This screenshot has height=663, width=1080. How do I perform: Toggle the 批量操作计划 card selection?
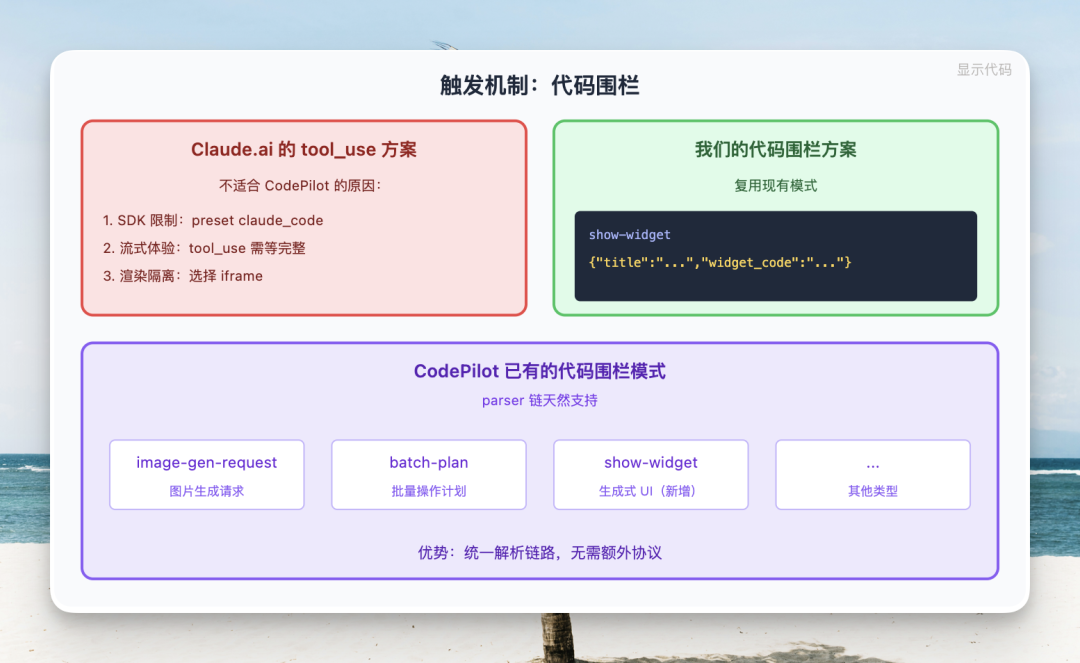428,474
